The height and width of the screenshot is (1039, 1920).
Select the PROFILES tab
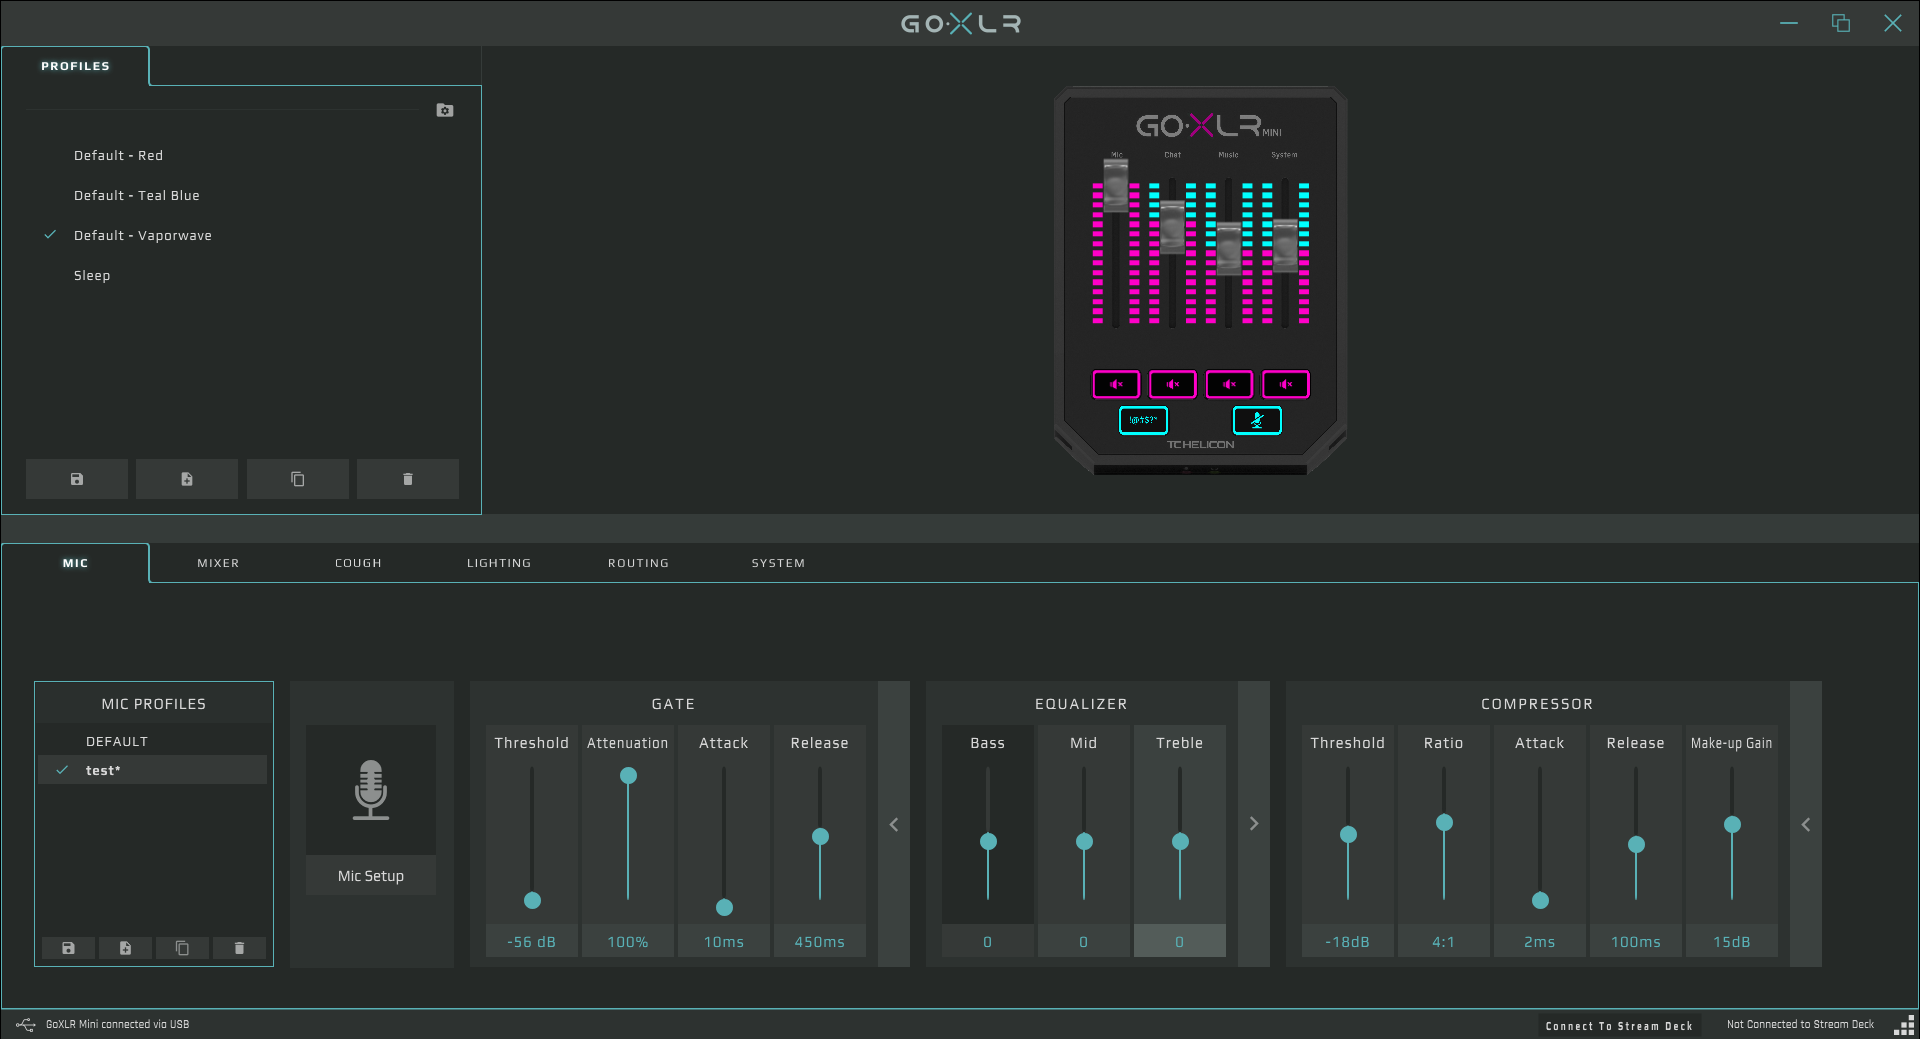click(76, 66)
